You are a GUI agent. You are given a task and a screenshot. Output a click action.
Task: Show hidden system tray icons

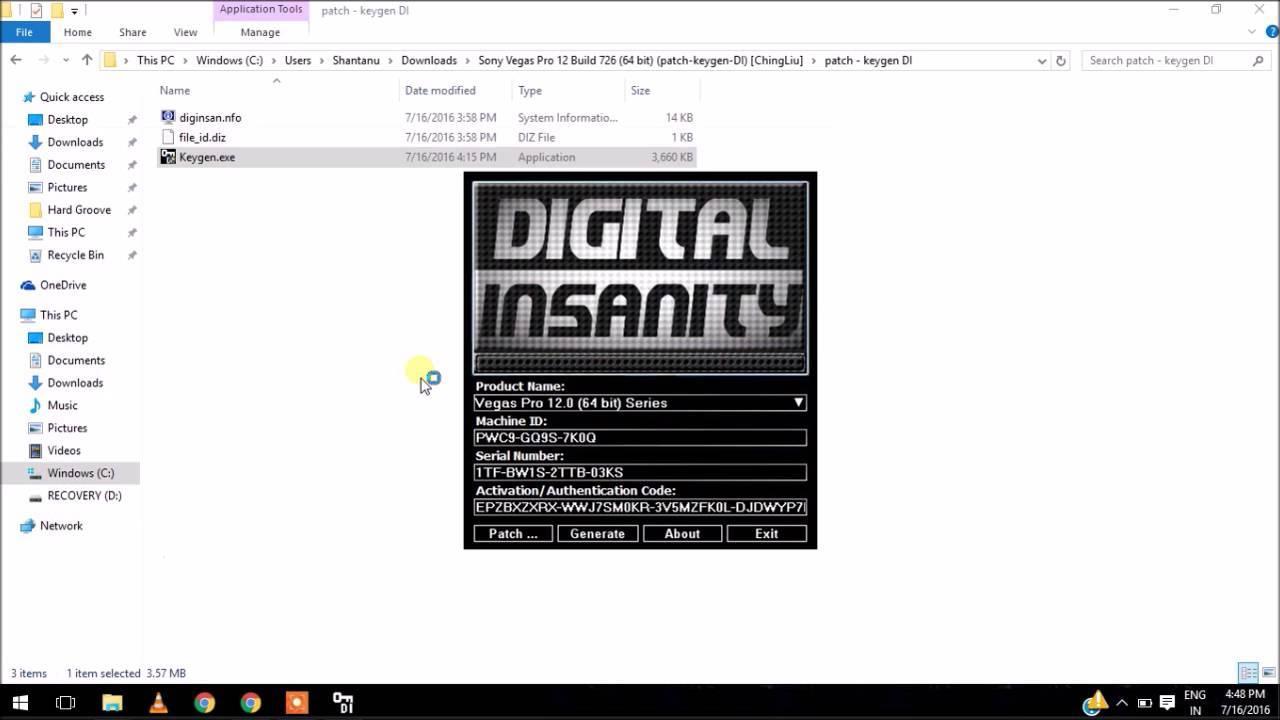click(1122, 703)
